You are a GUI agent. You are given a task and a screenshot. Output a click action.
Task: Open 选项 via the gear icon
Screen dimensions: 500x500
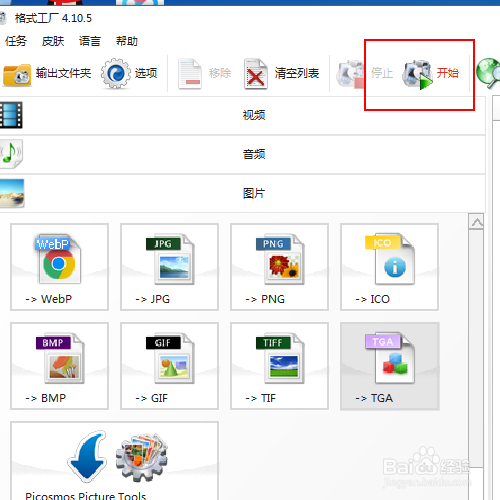(116, 73)
